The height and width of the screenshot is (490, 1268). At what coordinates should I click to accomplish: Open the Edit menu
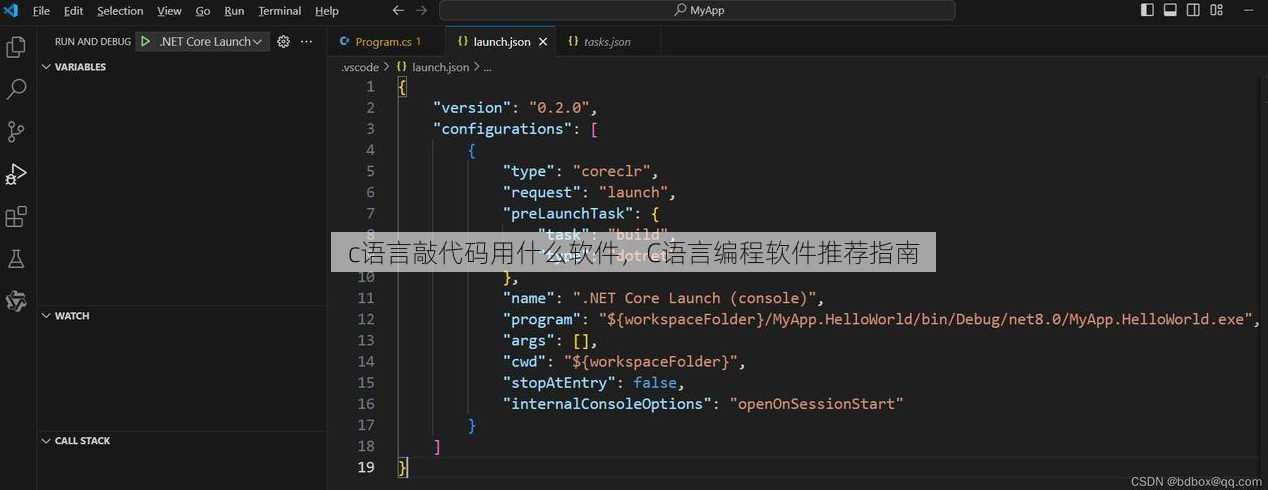73,11
